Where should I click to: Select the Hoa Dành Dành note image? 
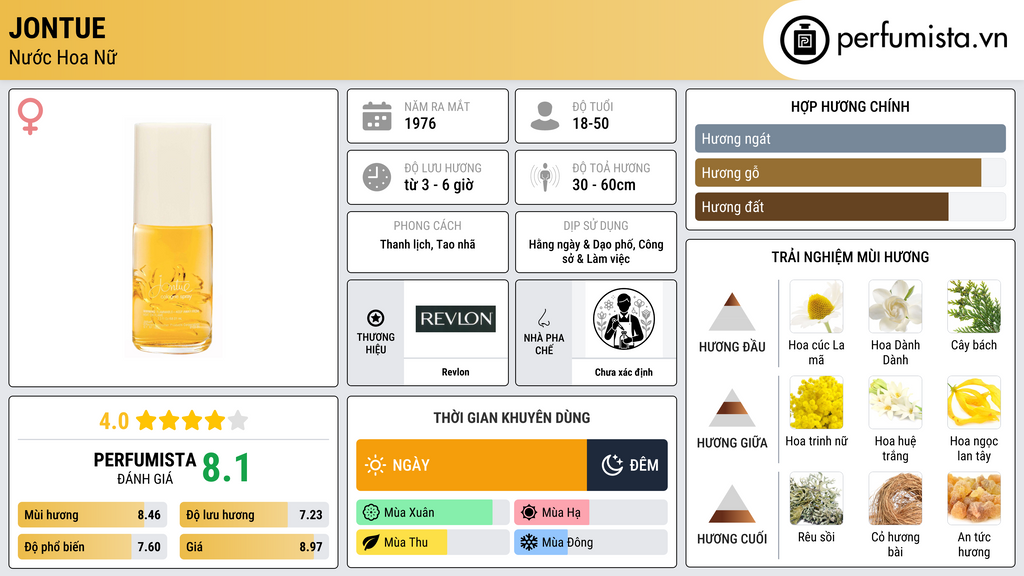click(x=895, y=307)
